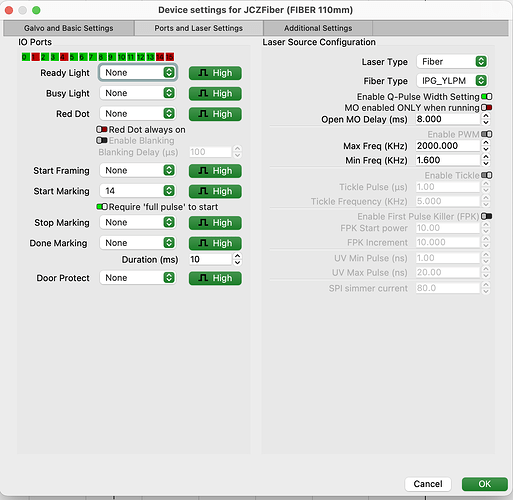Toggle Busy Light High polarity button
The image size is (513, 500).
215,94
